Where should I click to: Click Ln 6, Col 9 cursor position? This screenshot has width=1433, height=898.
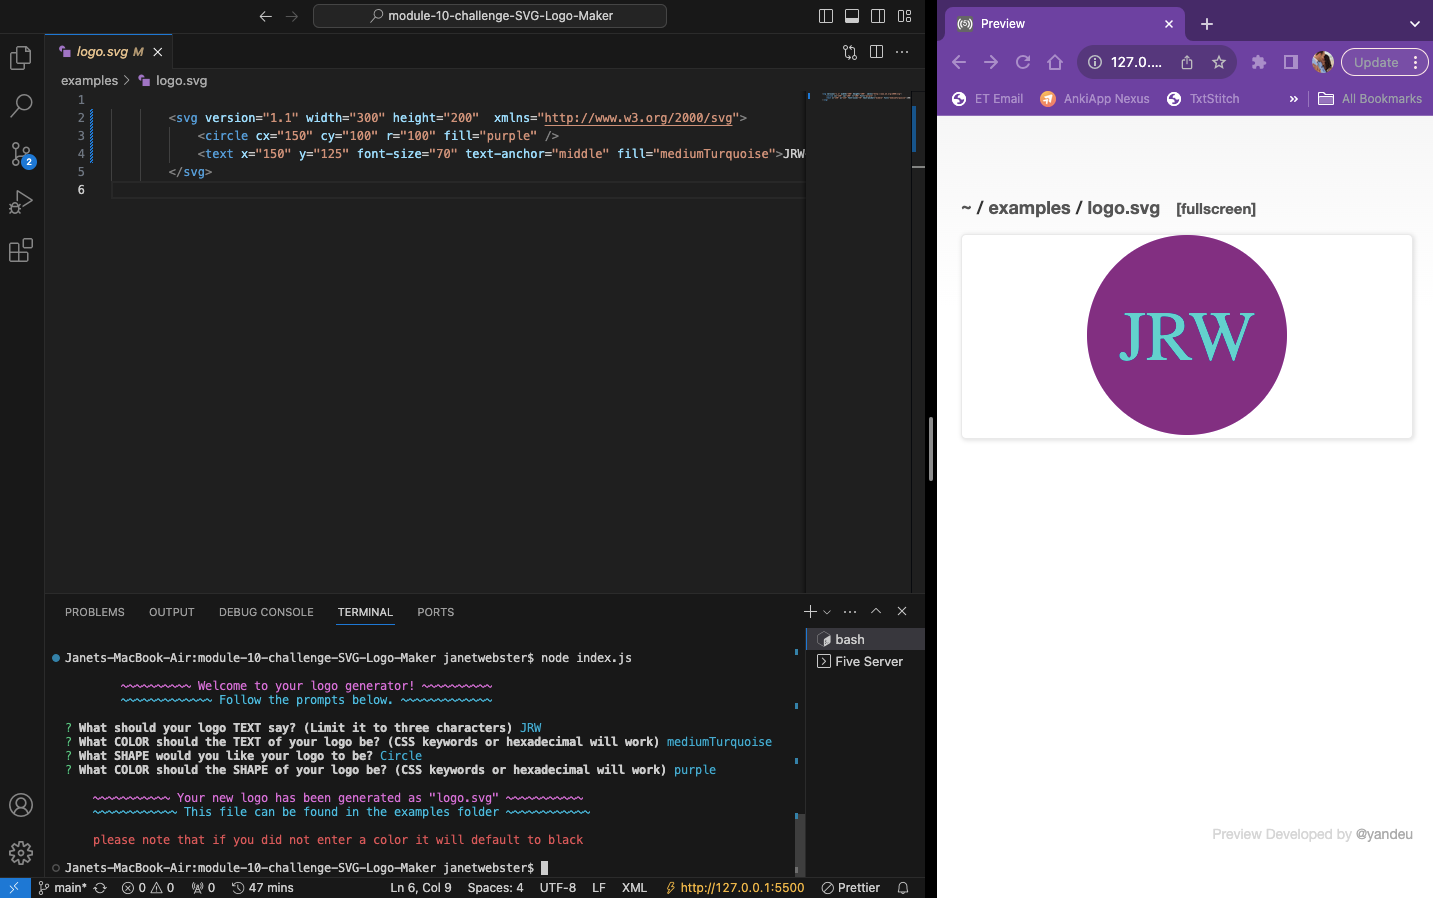tap(421, 888)
